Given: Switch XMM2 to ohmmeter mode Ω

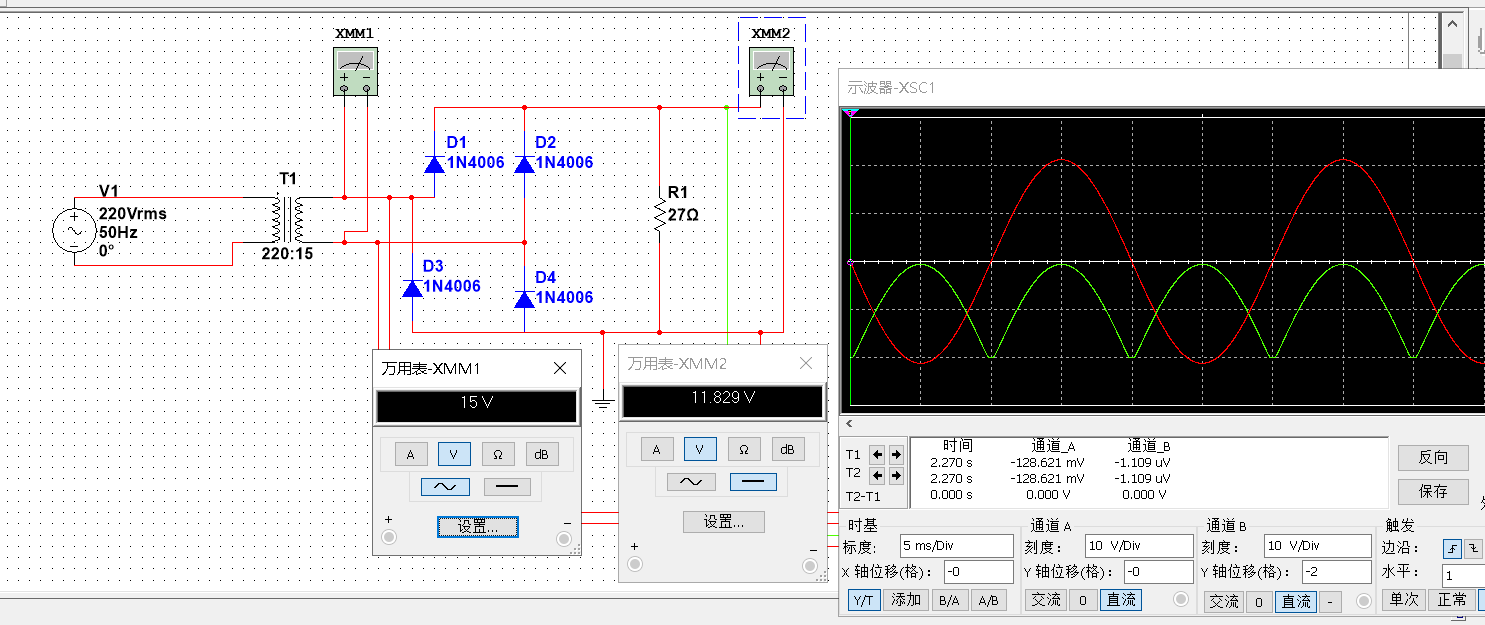Looking at the screenshot, I should [744, 450].
